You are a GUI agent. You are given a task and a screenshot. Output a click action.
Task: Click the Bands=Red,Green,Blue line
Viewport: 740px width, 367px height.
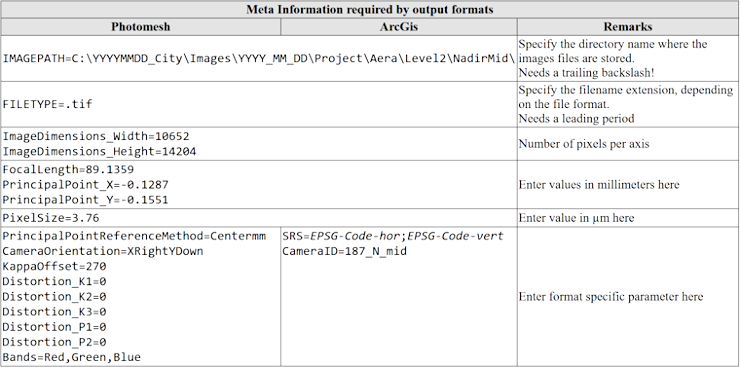72,357
